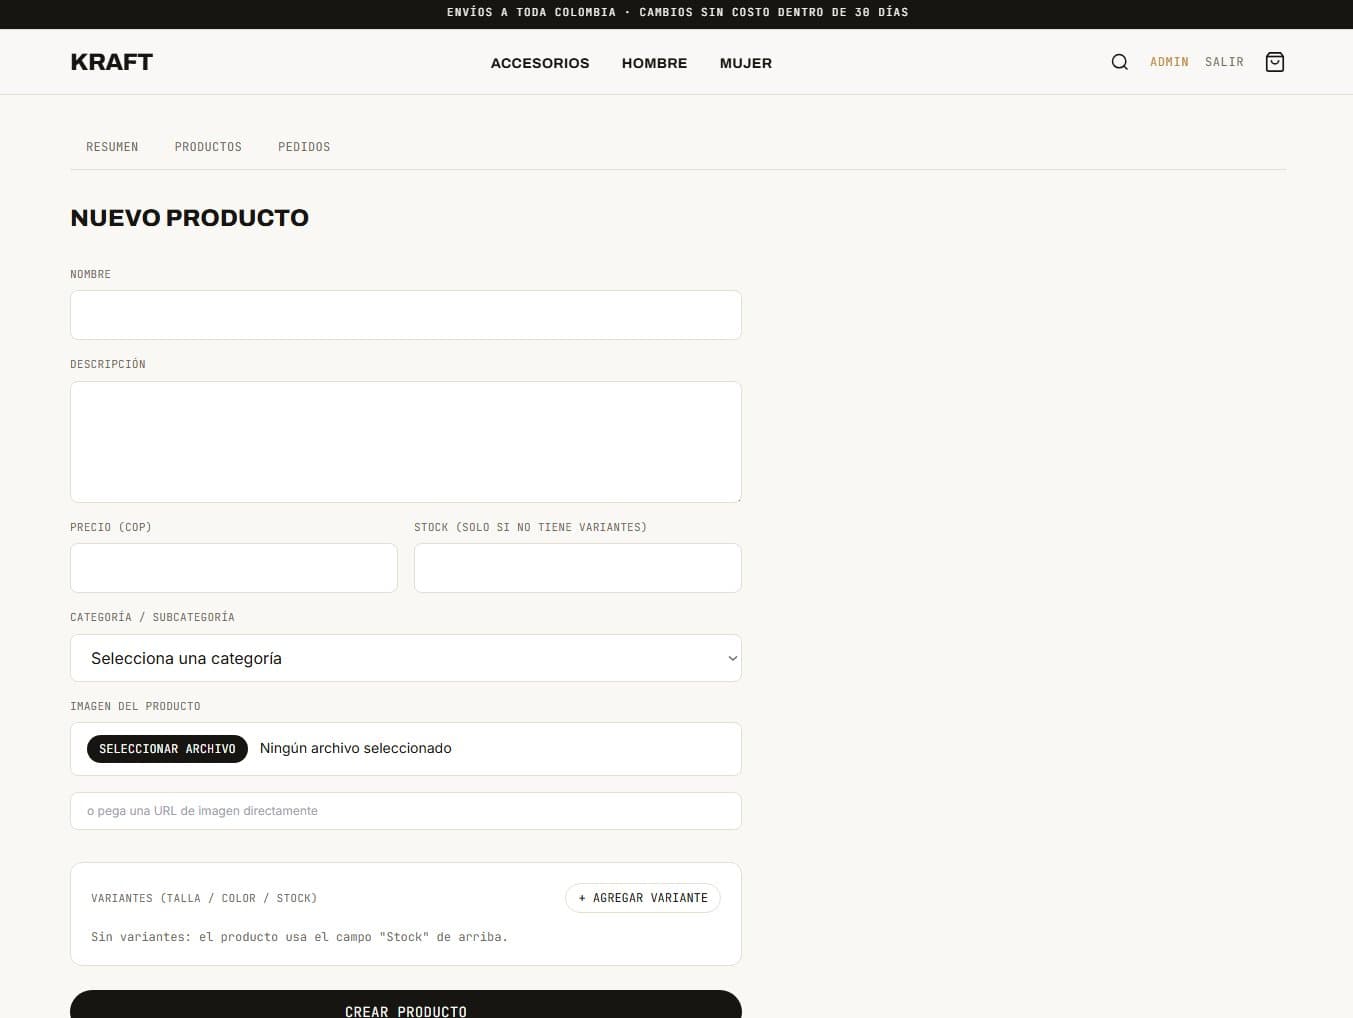Open the Pedidos tab

click(304, 147)
